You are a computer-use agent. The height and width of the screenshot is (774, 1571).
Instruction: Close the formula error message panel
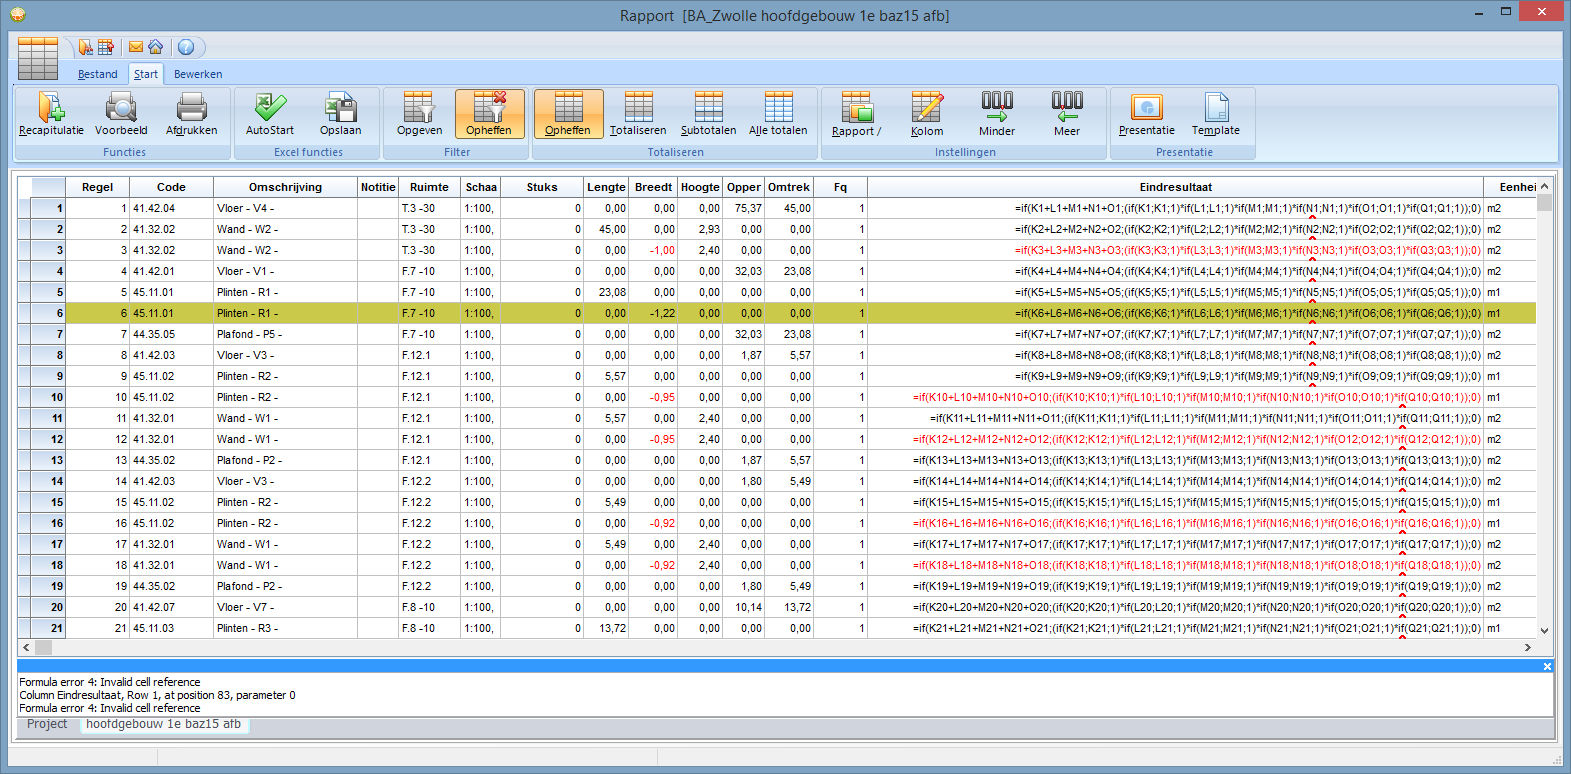tap(1547, 666)
